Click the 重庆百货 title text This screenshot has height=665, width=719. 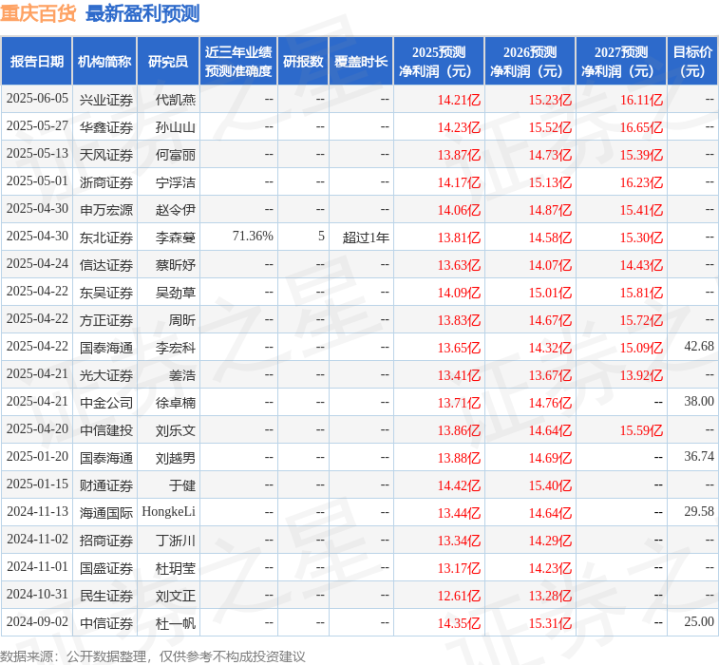(38, 13)
